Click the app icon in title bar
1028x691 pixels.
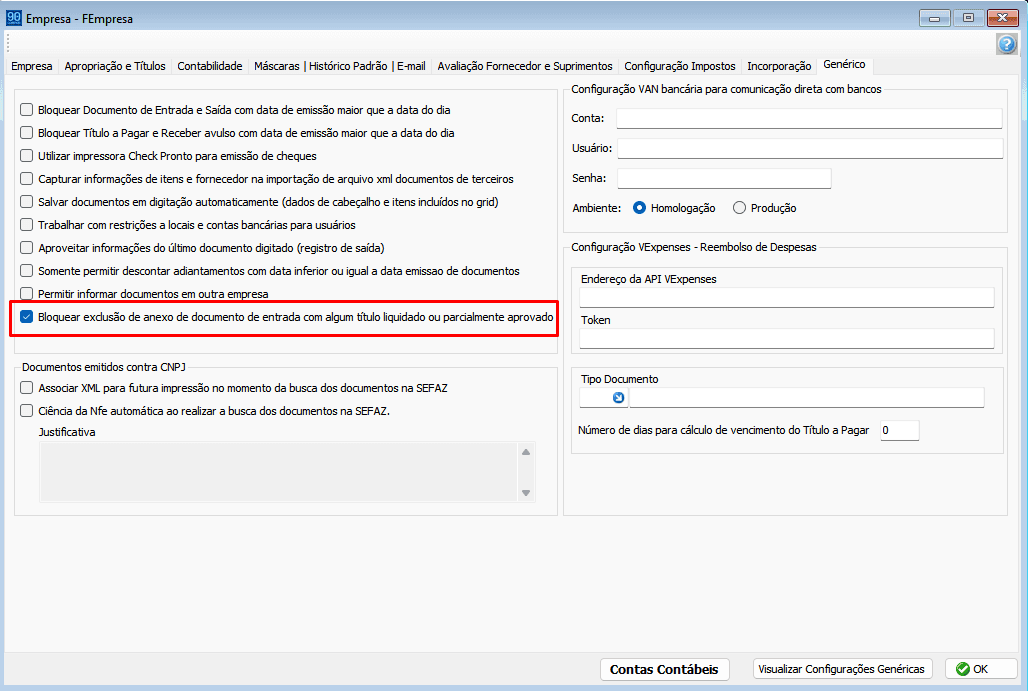coord(14,18)
